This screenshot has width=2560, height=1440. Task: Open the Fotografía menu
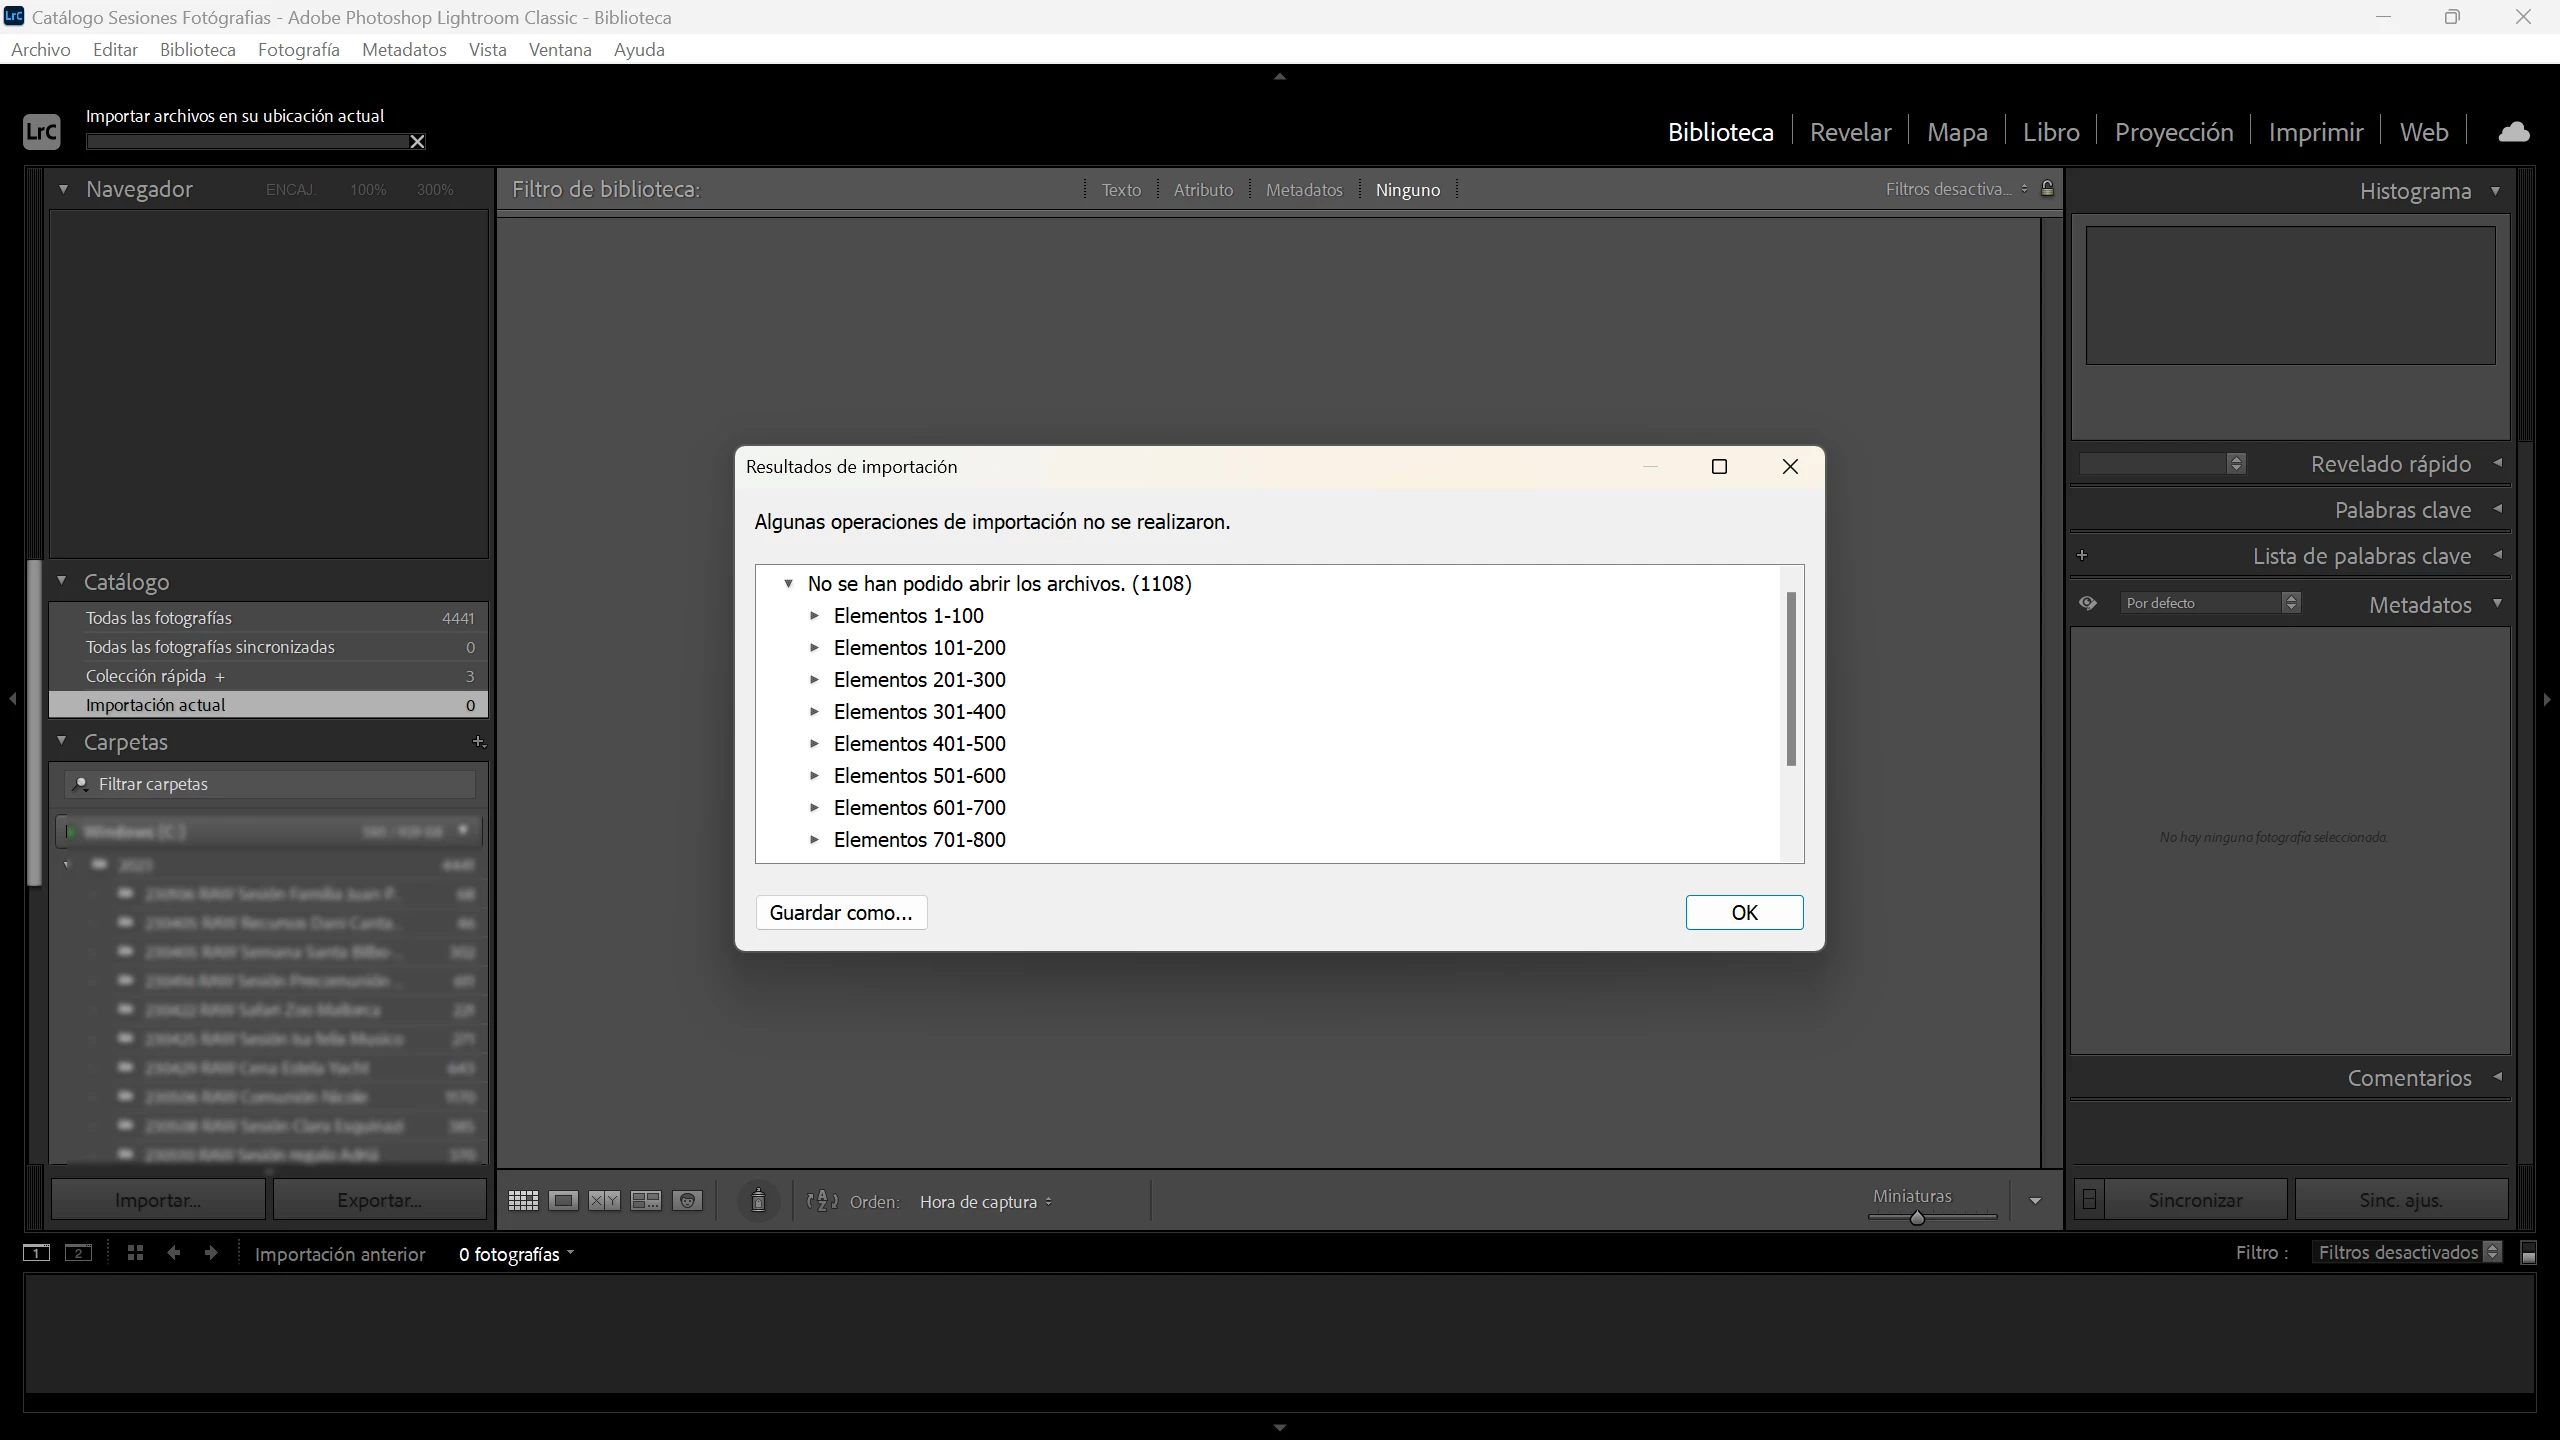[298, 50]
